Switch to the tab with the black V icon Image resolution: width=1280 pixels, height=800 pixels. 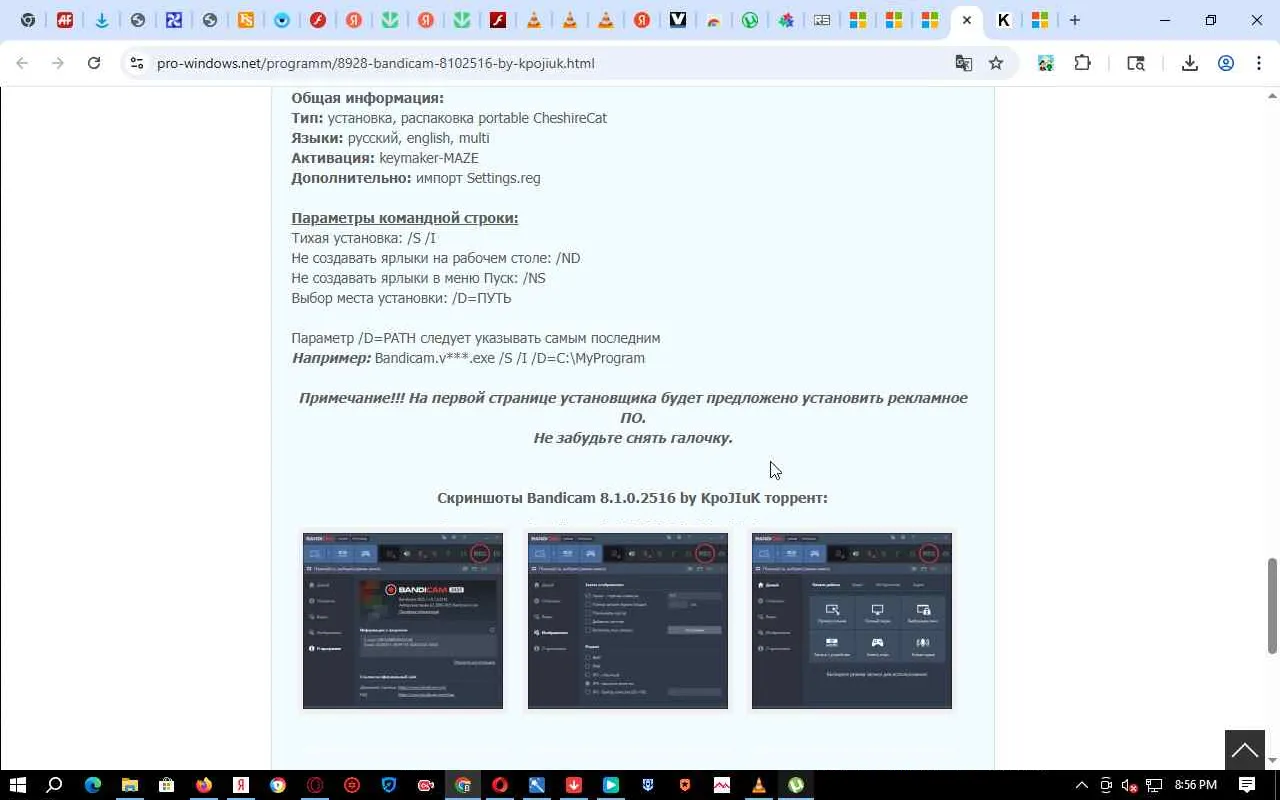coord(678,20)
